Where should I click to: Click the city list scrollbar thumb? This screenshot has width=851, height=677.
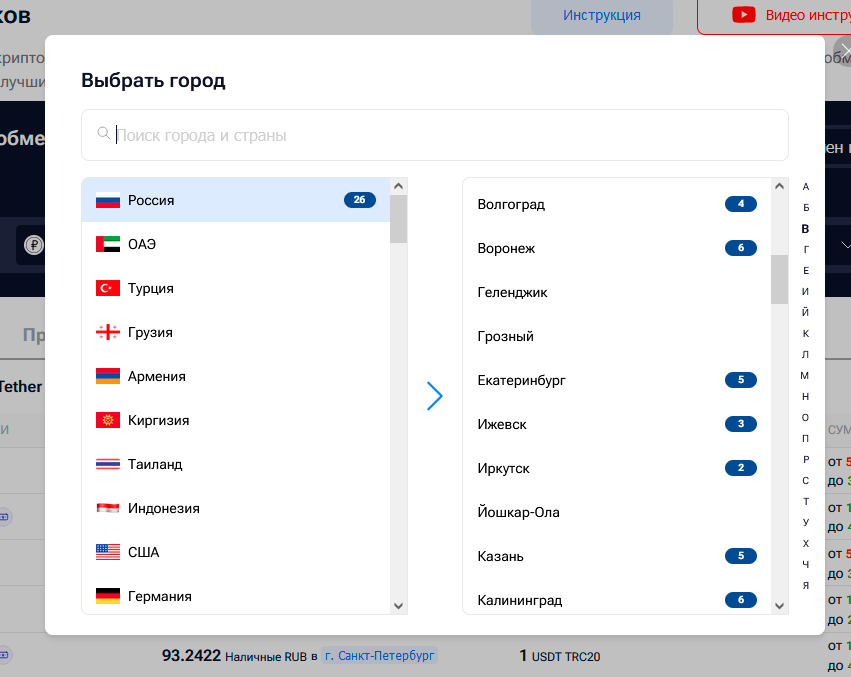[779, 279]
